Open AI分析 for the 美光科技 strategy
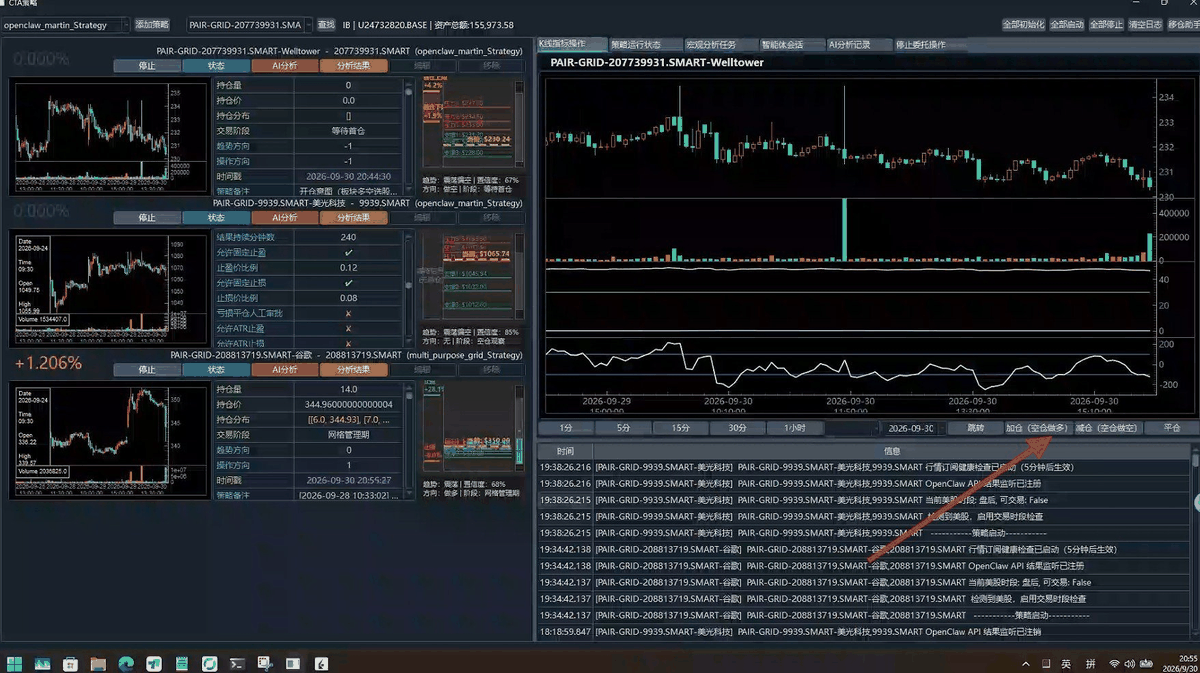 (x=285, y=217)
